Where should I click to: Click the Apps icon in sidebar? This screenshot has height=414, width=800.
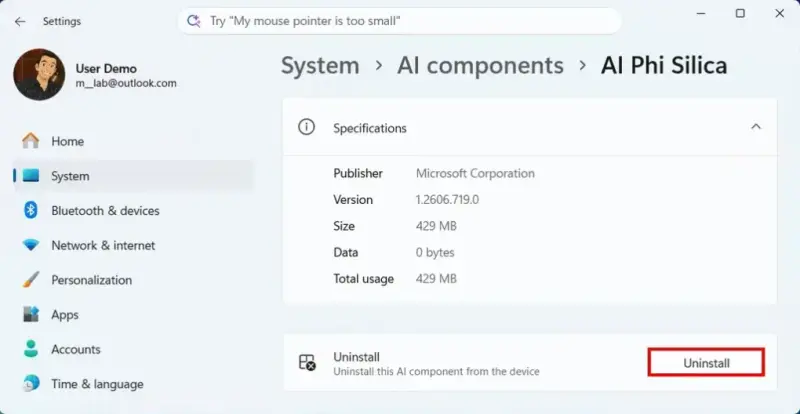(x=31, y=314)
